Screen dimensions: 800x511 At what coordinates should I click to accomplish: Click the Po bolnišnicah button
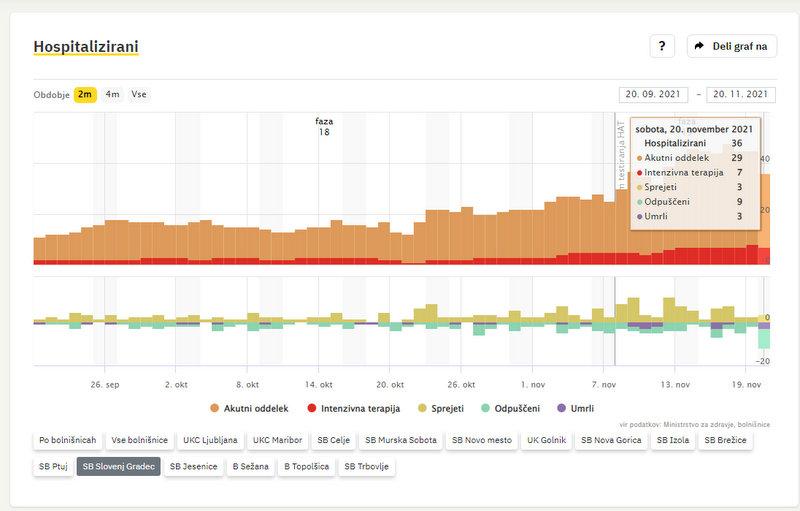point(67,439)
